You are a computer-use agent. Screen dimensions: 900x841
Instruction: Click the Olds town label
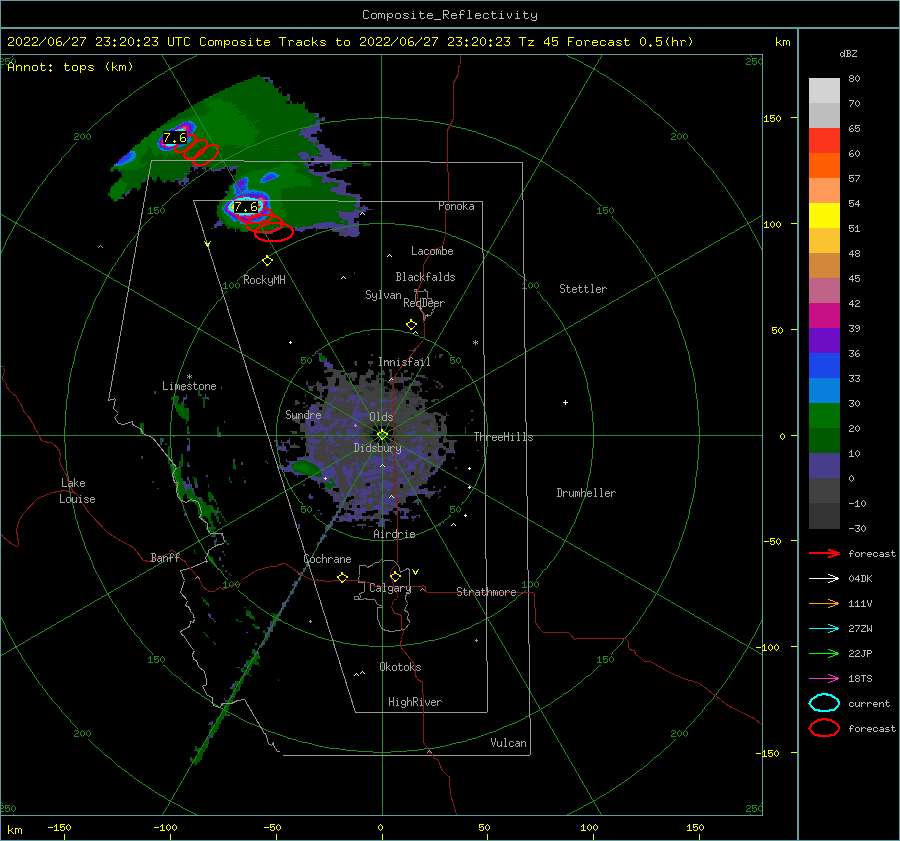[x=381, y=417]
